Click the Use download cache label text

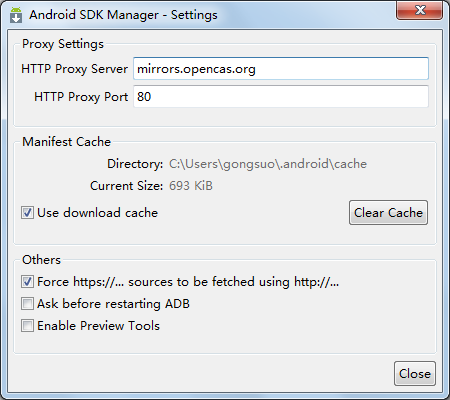pos(97,213)
